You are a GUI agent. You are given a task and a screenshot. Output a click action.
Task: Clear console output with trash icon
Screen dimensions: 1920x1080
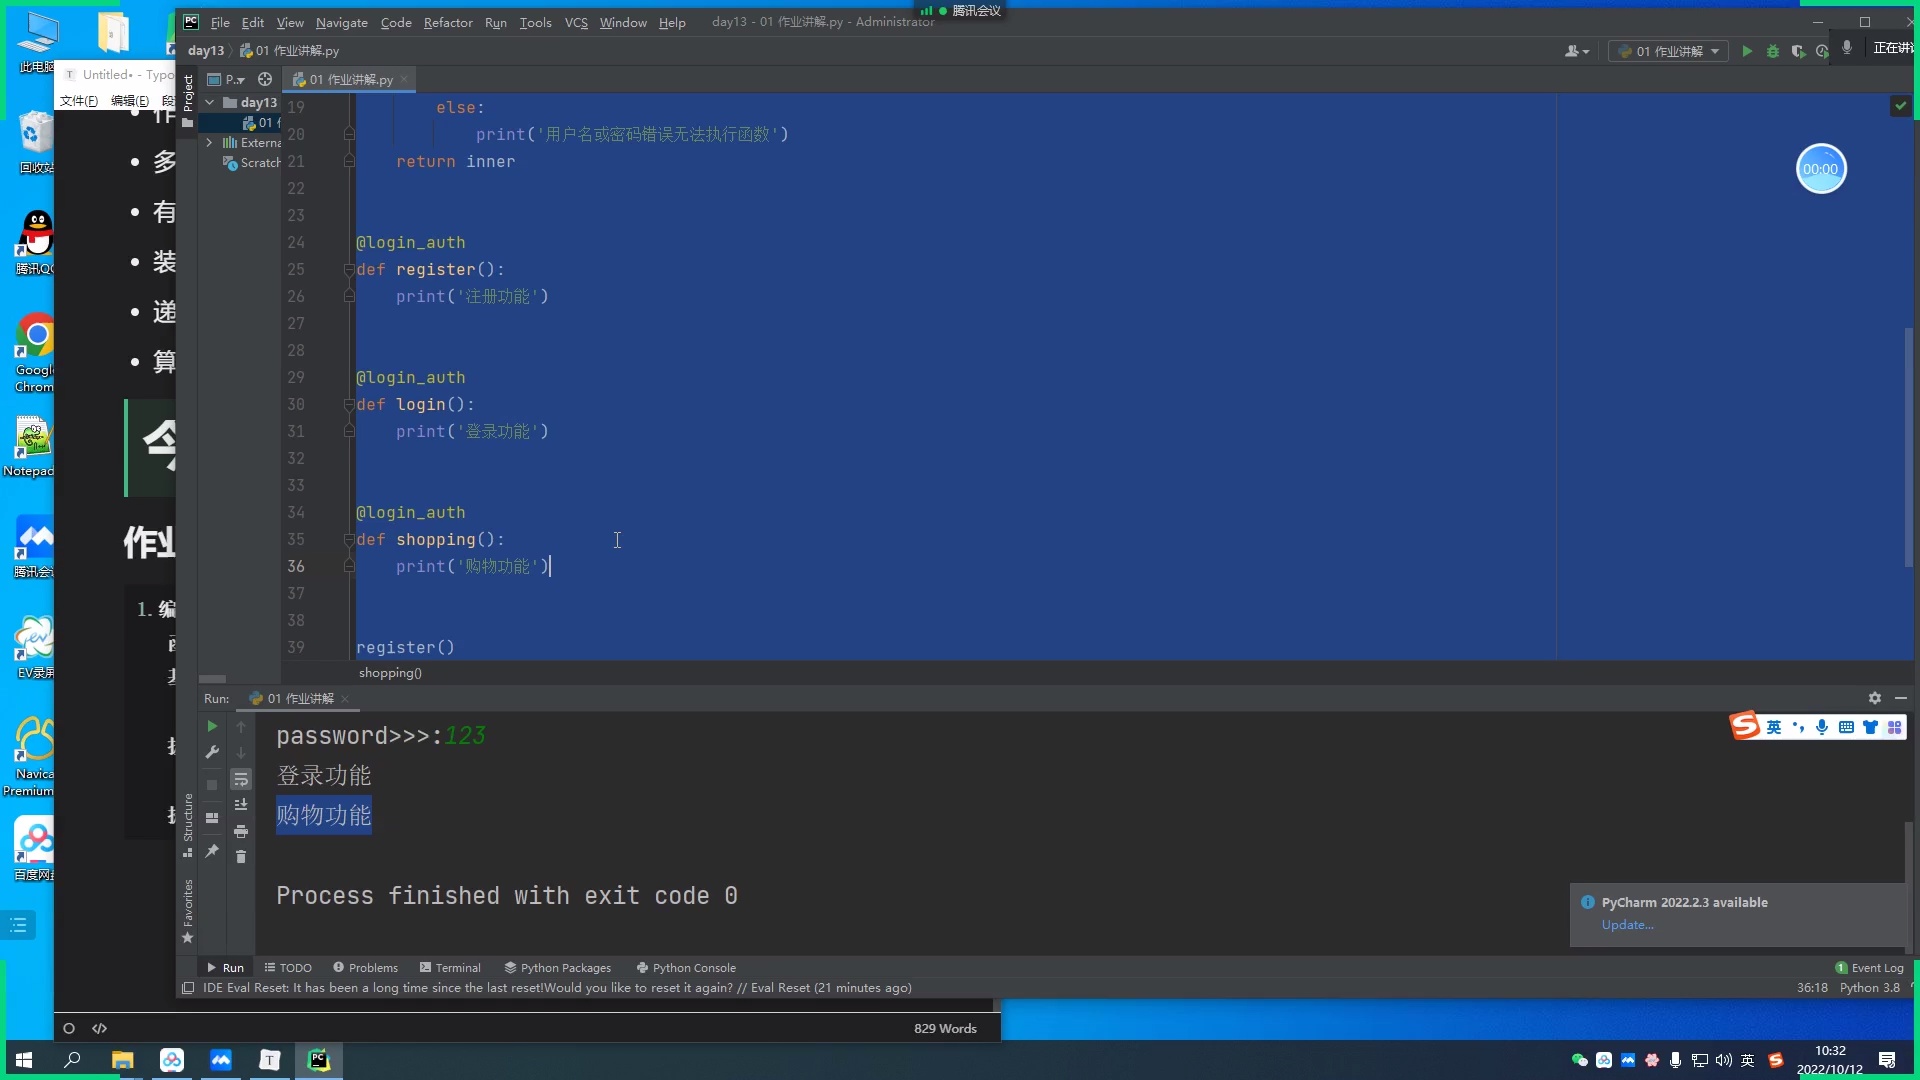(241, 857)
